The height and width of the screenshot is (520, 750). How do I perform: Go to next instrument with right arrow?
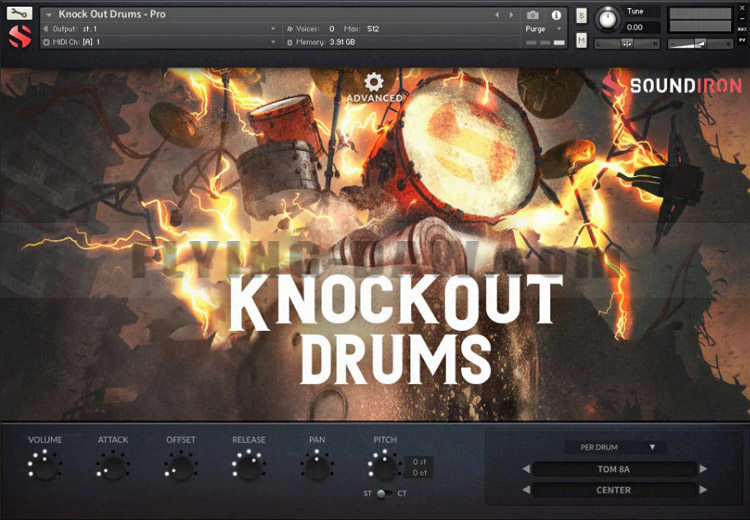pyautogui.click(x=511, y=15)
